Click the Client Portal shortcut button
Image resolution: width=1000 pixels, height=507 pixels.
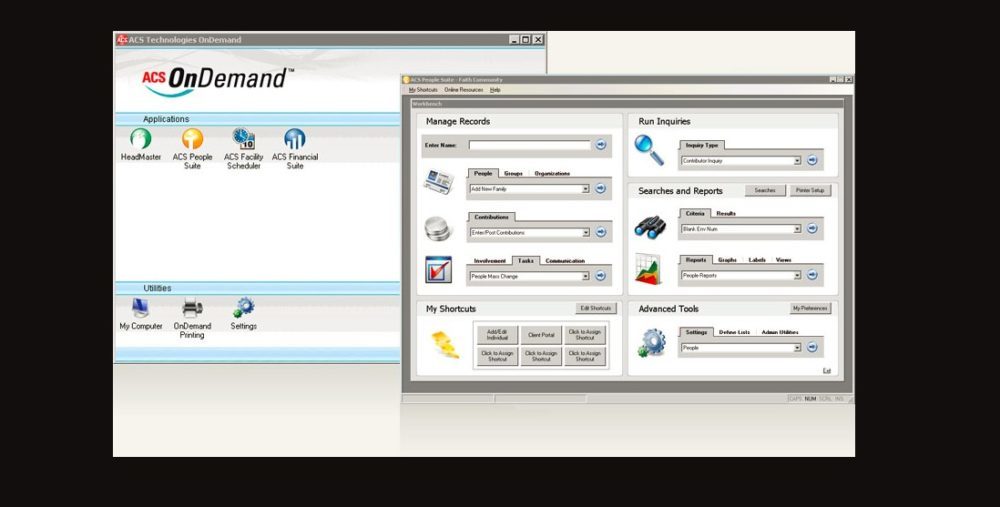(541, 335)
